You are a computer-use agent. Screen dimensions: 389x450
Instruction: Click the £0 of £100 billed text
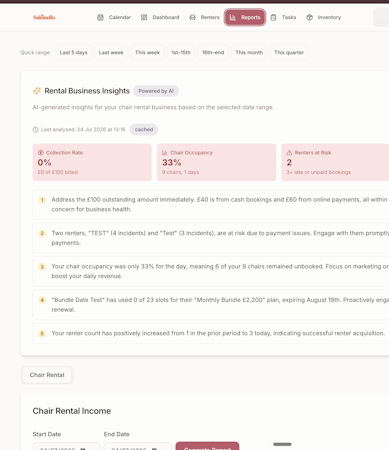pyautogui.click(x=58, y=172)
